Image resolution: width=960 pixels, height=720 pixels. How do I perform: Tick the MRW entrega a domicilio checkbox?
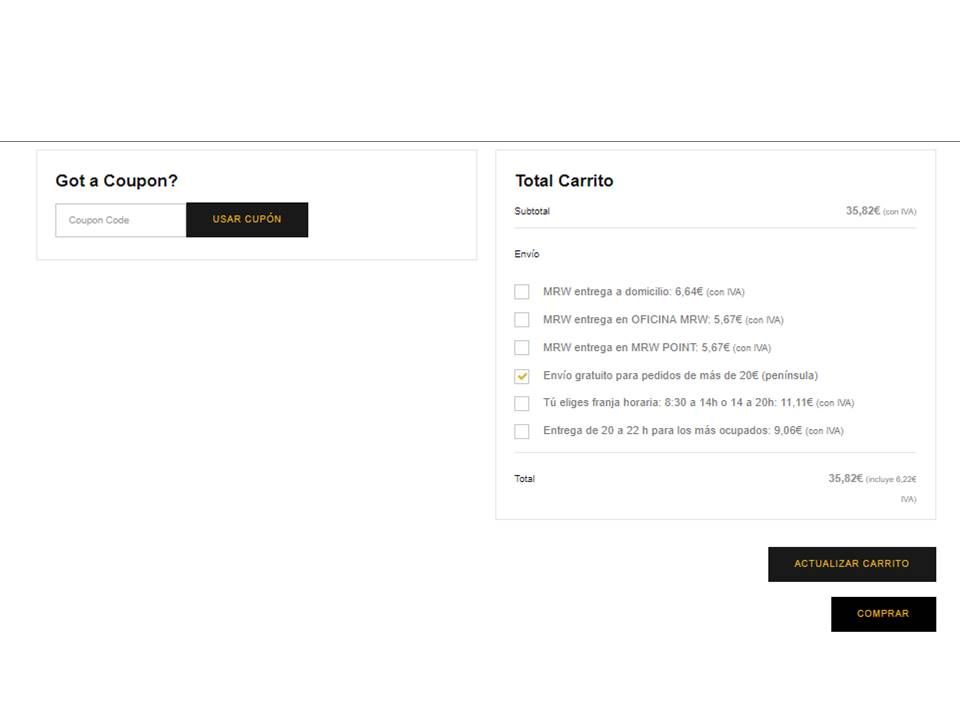point(522,291)
